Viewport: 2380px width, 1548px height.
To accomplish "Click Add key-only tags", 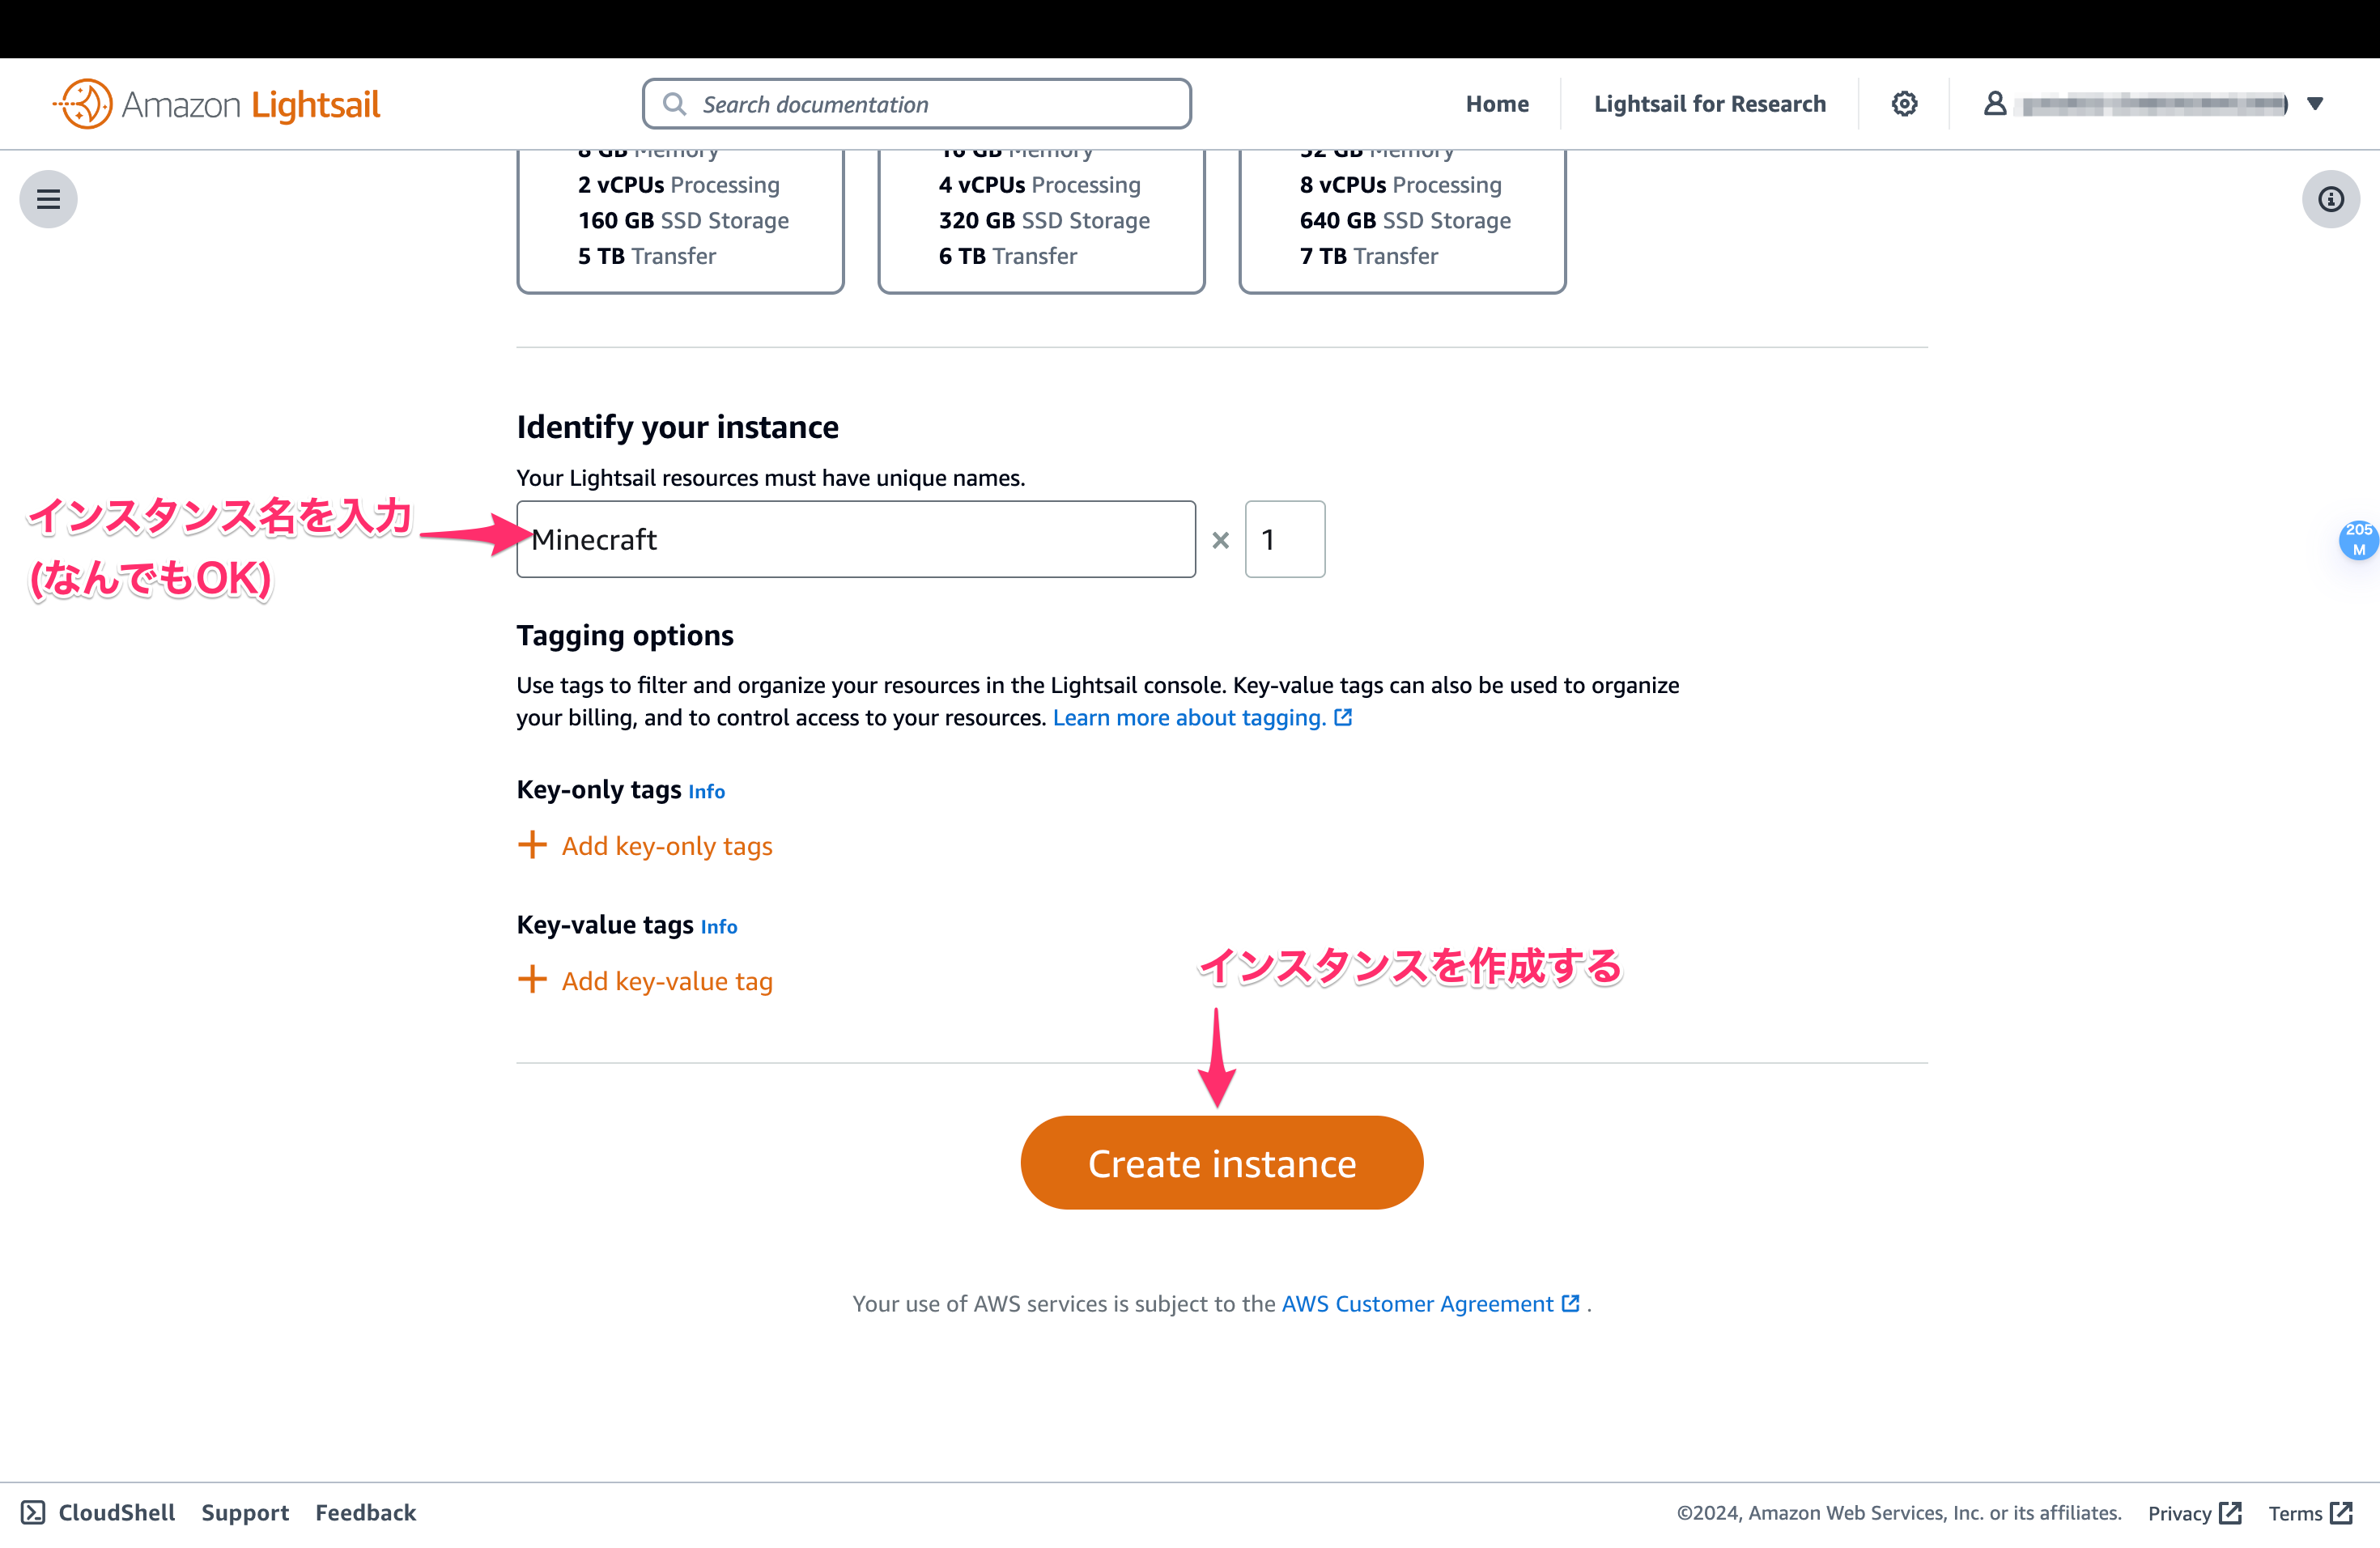I will pos(666,845).
